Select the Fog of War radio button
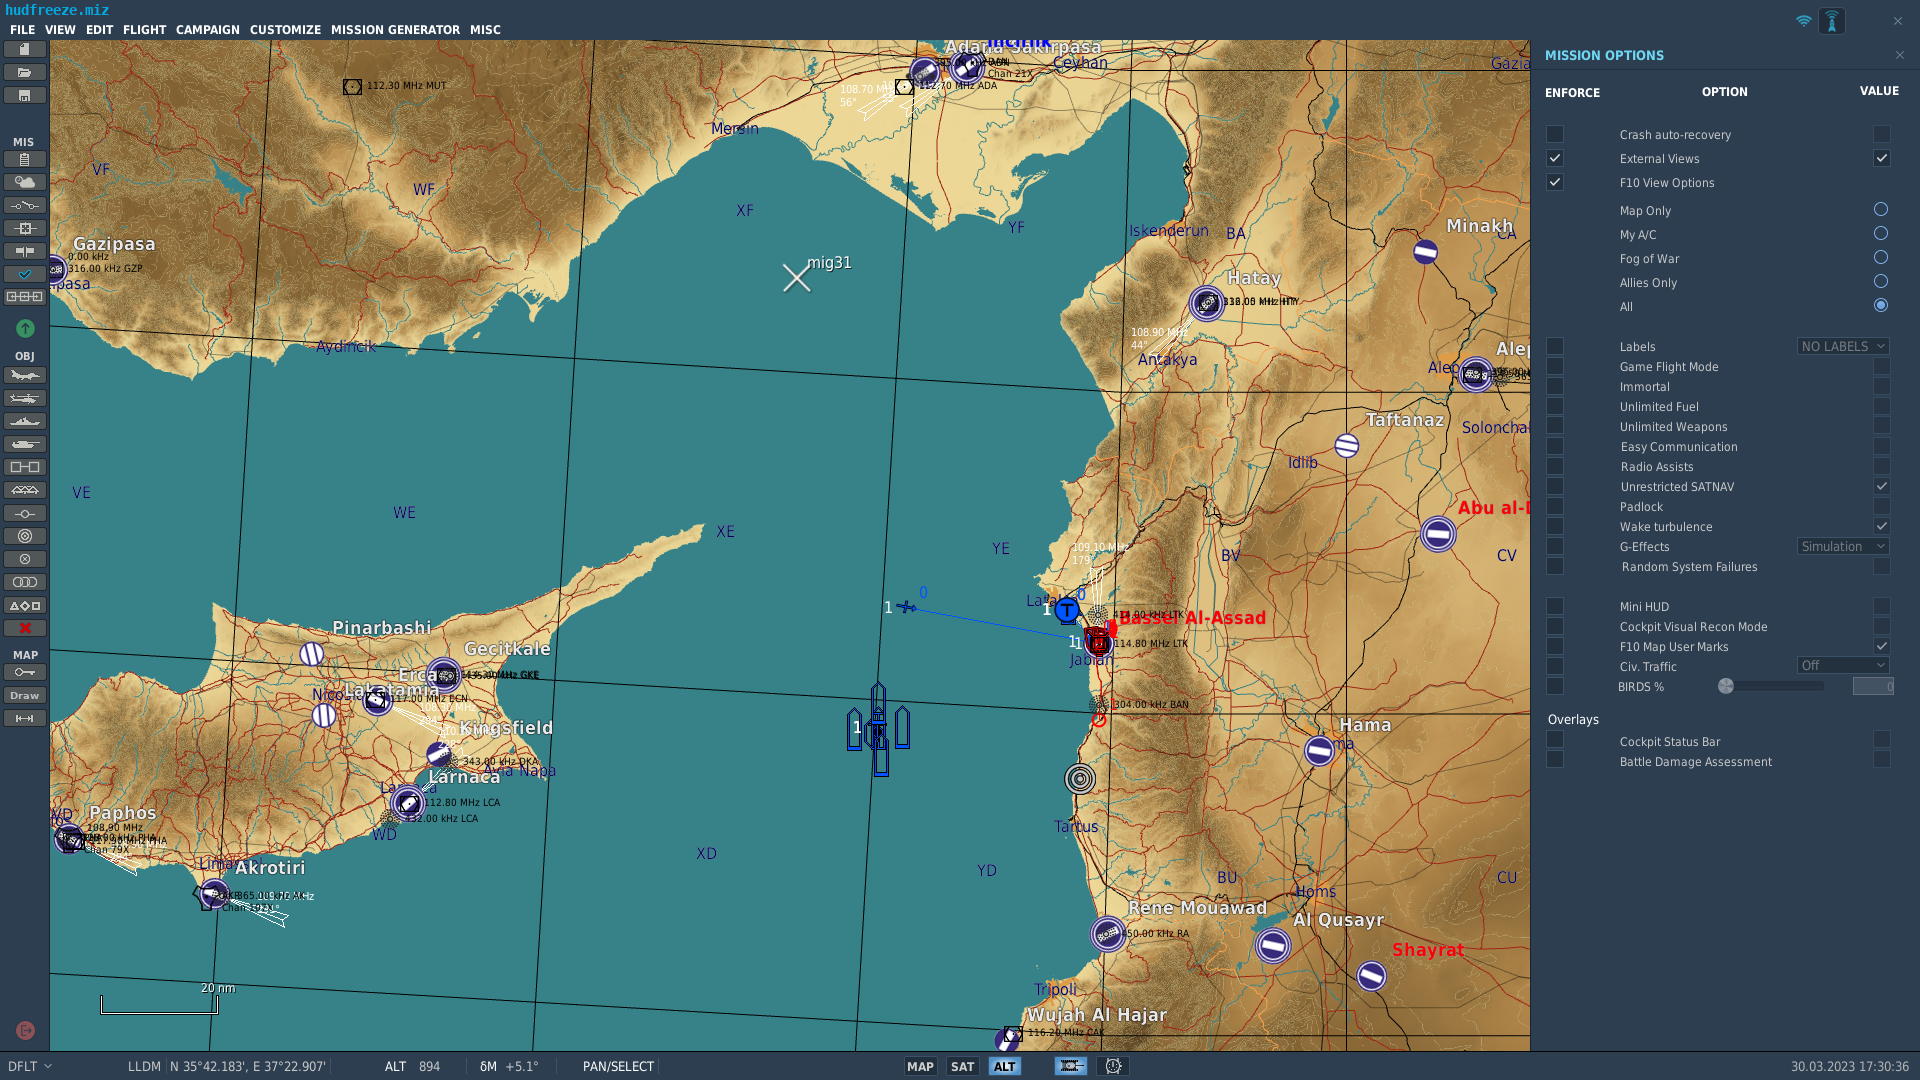Screen dimensions: 1920x1080 point(1881,257)
